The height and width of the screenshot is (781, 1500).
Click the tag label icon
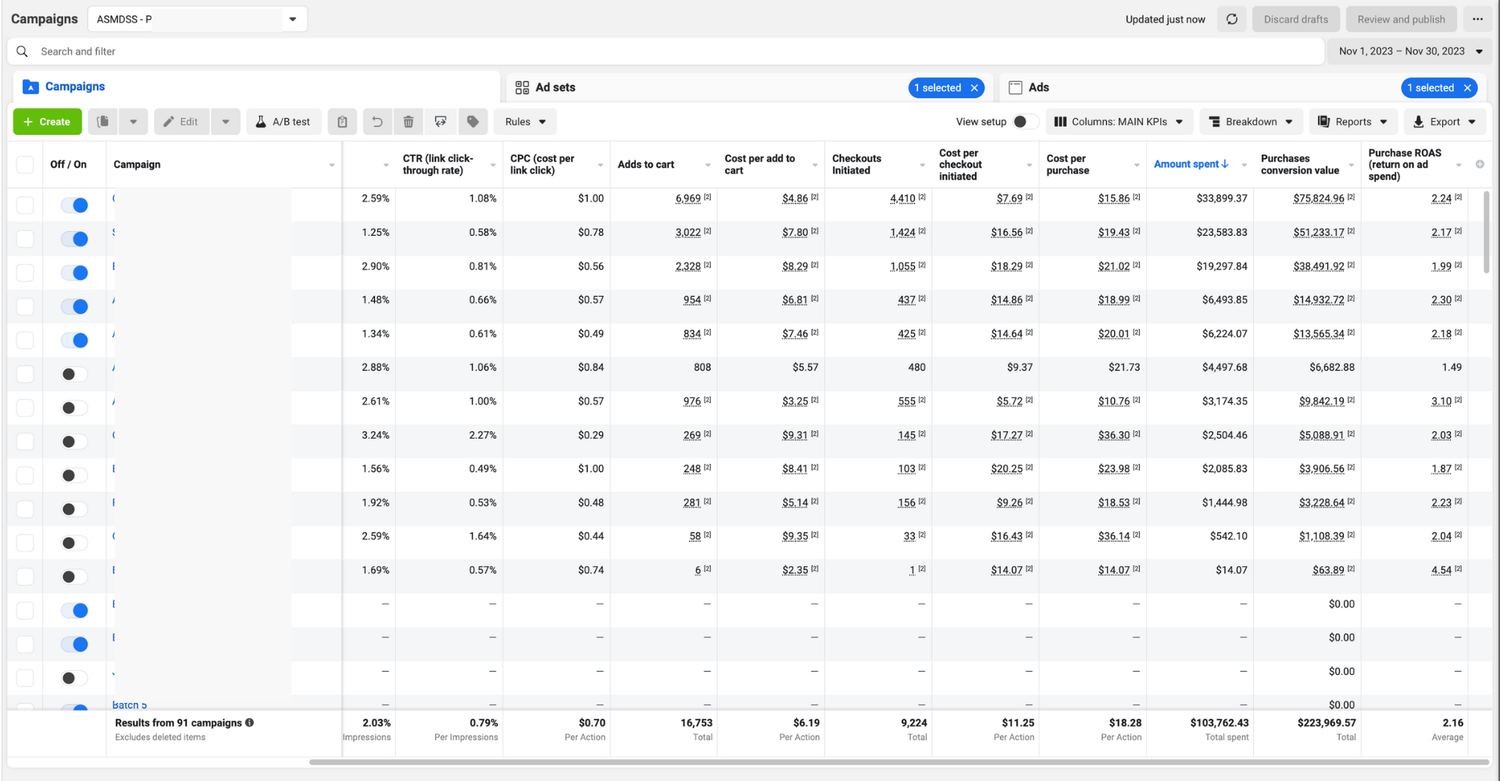tap(473, 122)
